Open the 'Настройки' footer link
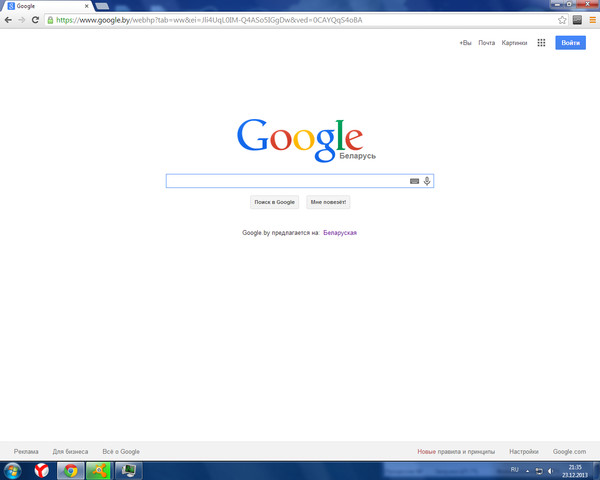 point(524,452)
